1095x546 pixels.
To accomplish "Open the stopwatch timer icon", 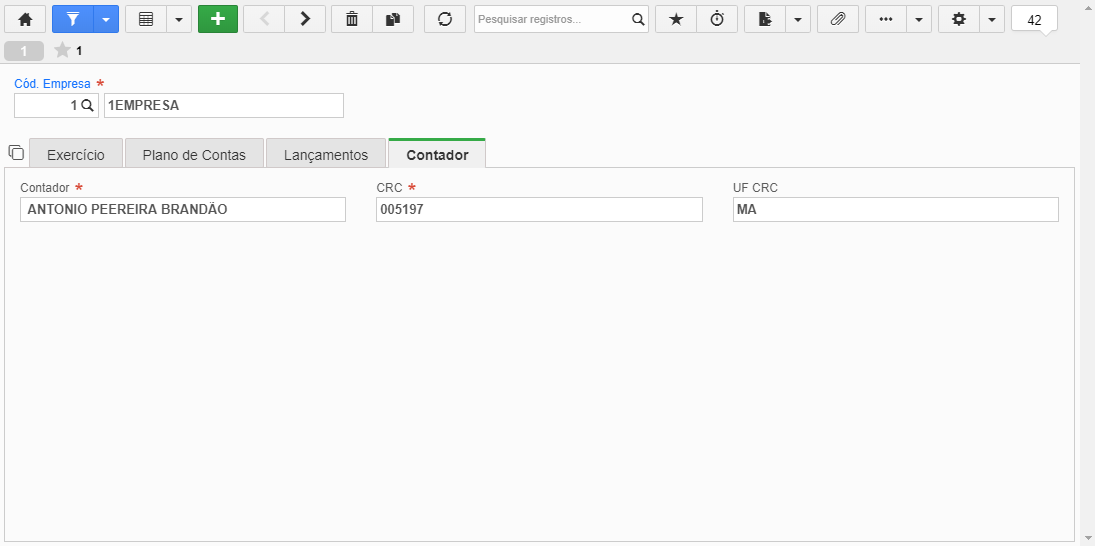I will pyautogui.click(x=717, y=19).
